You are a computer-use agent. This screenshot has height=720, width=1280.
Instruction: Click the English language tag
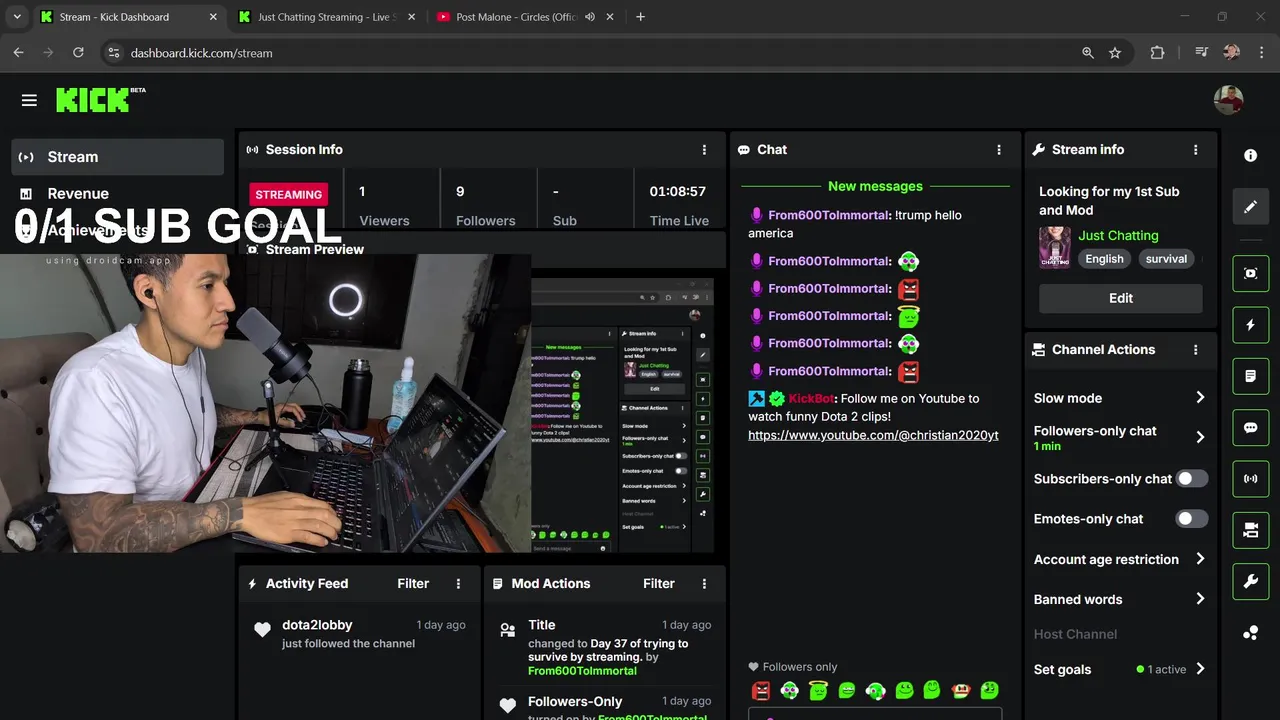point(1104,259)
